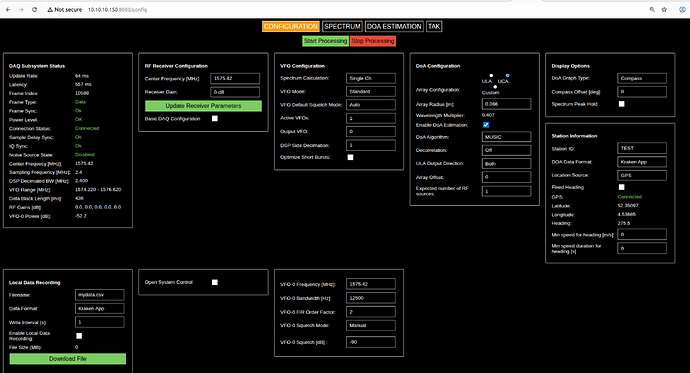This screenshot has height=373, width=690.
Task: Go back with the browser back arrow
Action: 8,9
